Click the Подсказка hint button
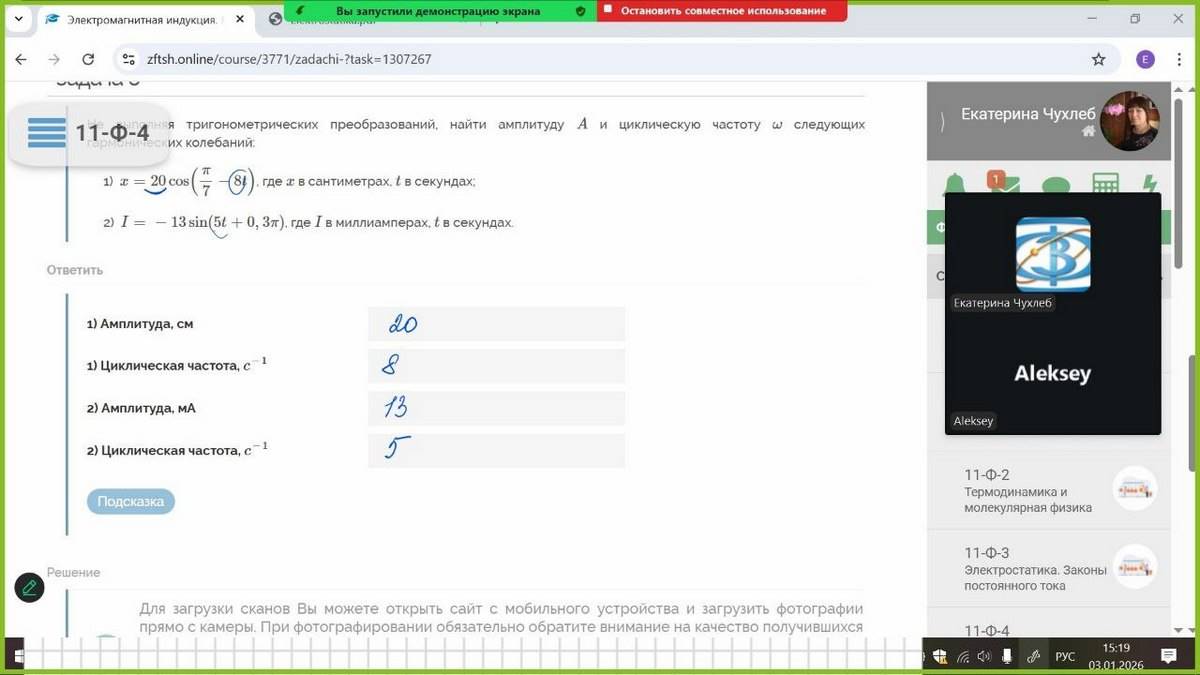This screenshot has width=1200, height=675. click(x=131, y=501)
